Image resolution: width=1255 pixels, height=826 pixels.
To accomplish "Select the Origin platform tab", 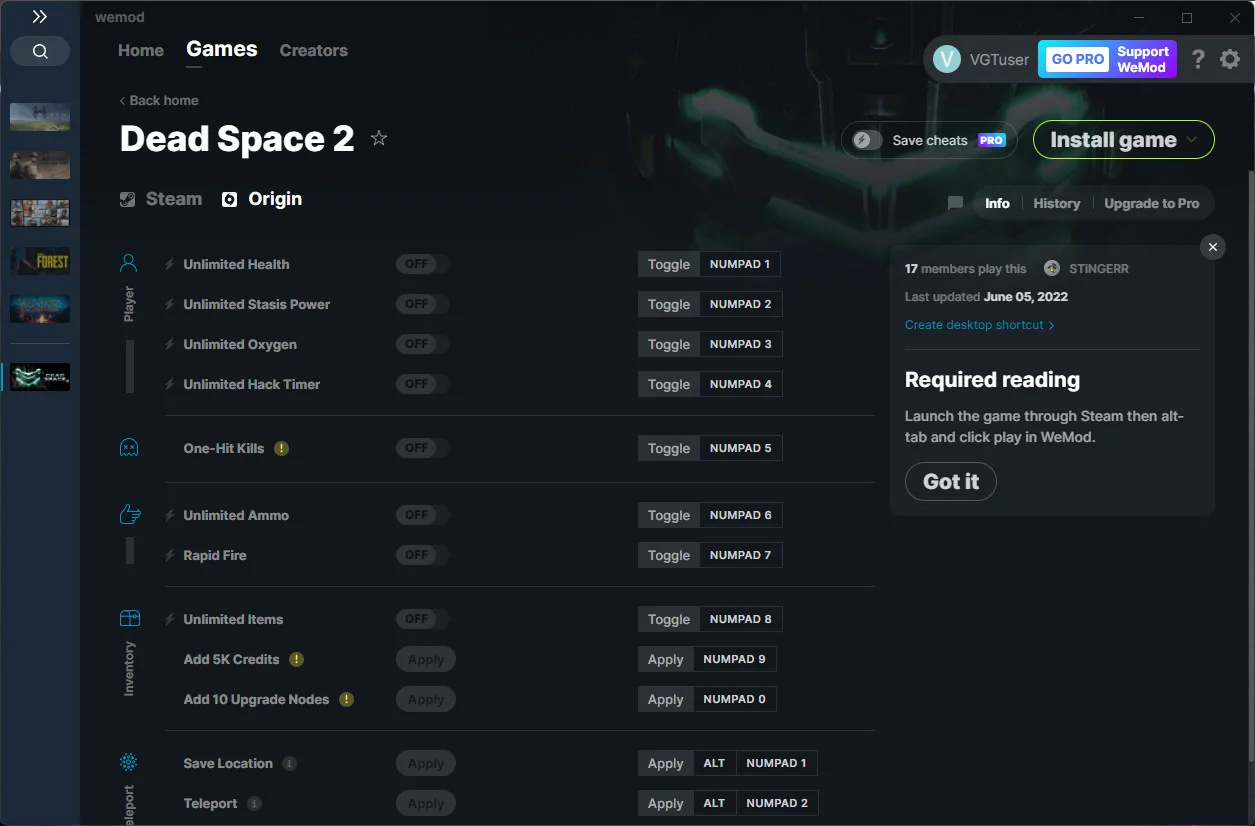I will pos(262,199).
